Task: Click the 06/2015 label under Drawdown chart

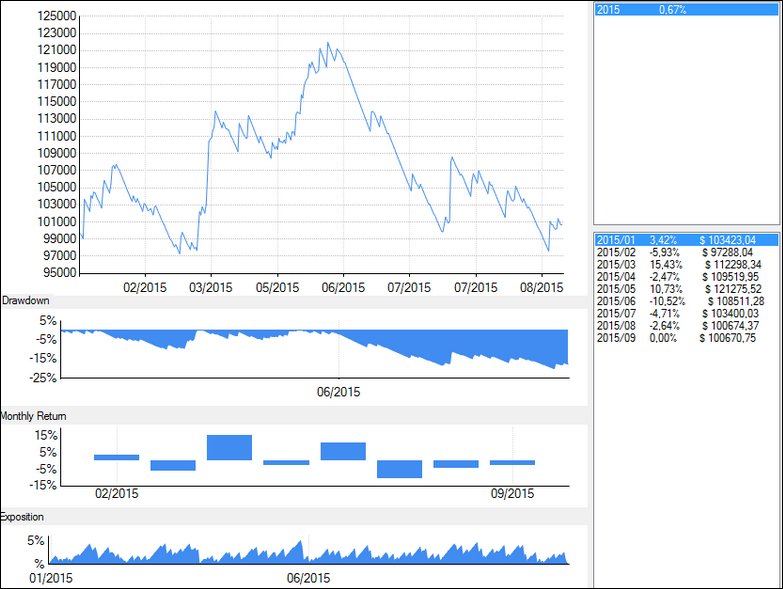Action: coord(338,392)
